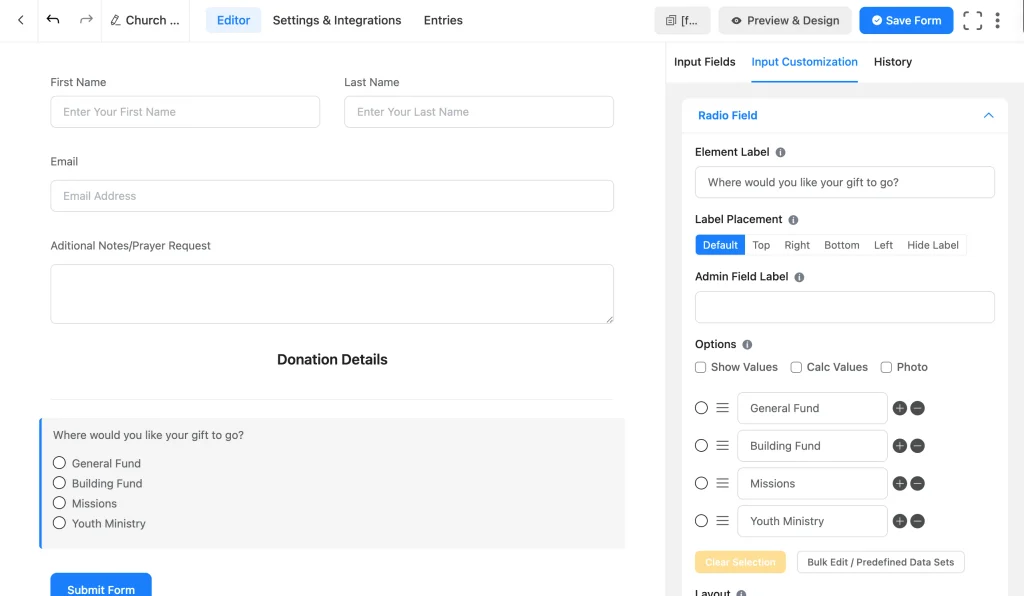This screenshot has height=596, width=1024.
Task: Go back using the left chevron arrow
Action: point(21,20)
